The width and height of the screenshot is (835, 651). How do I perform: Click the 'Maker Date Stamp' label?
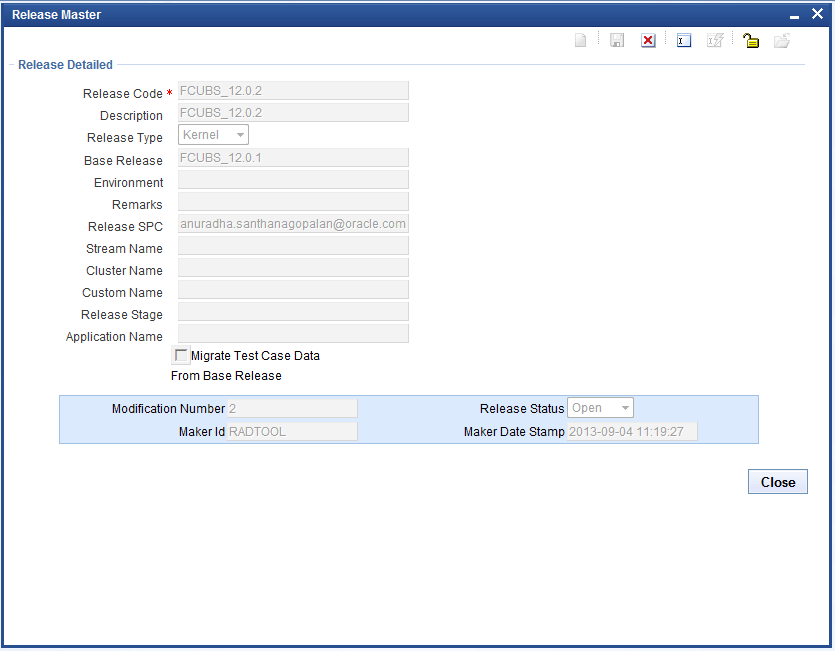(514, 432)
